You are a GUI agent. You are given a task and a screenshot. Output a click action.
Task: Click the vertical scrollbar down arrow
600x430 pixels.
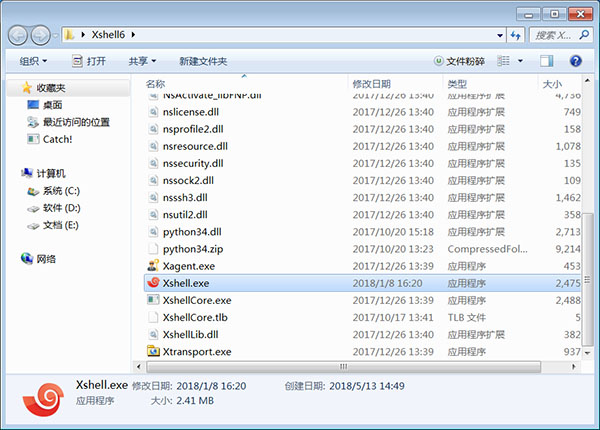point(587,353)
